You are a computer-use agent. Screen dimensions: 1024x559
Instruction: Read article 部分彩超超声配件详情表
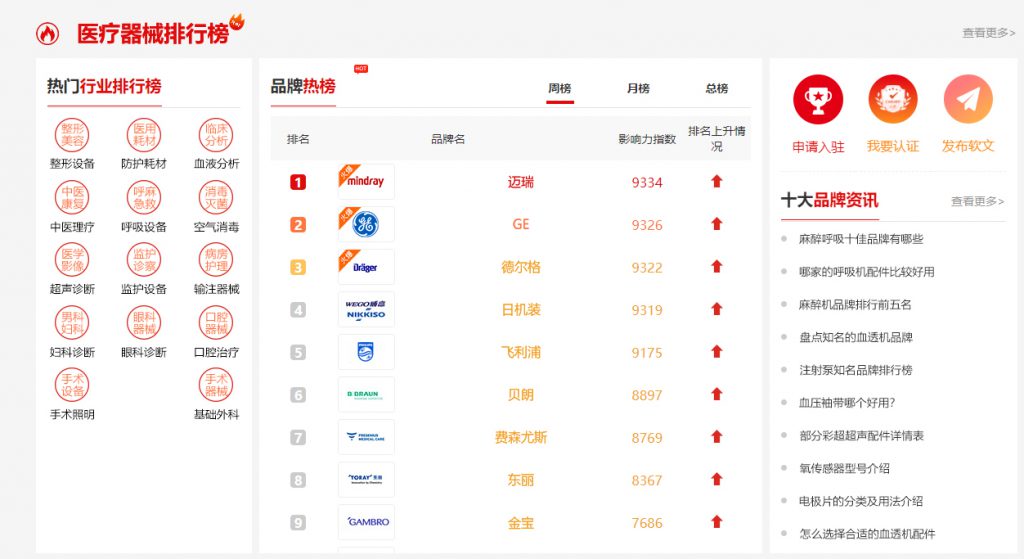click(861, 436)
